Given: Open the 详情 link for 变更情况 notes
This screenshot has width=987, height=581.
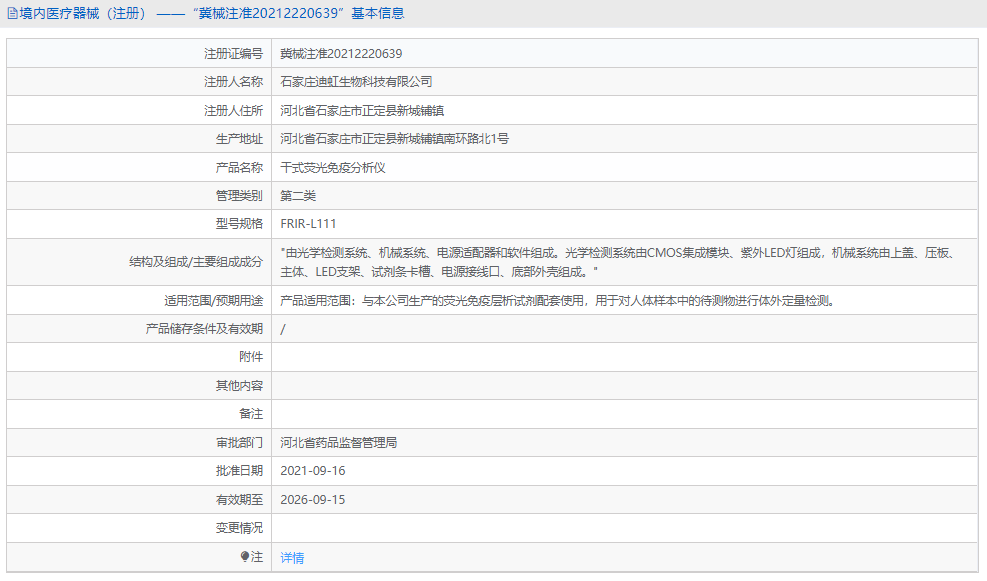Looking at the screenshot, I should tap(290, 556).
